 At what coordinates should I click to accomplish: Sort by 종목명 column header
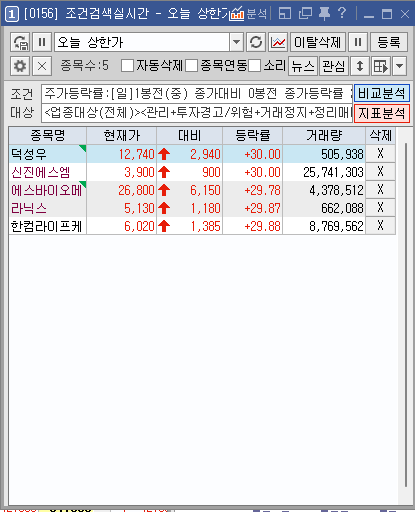[48, 135]
